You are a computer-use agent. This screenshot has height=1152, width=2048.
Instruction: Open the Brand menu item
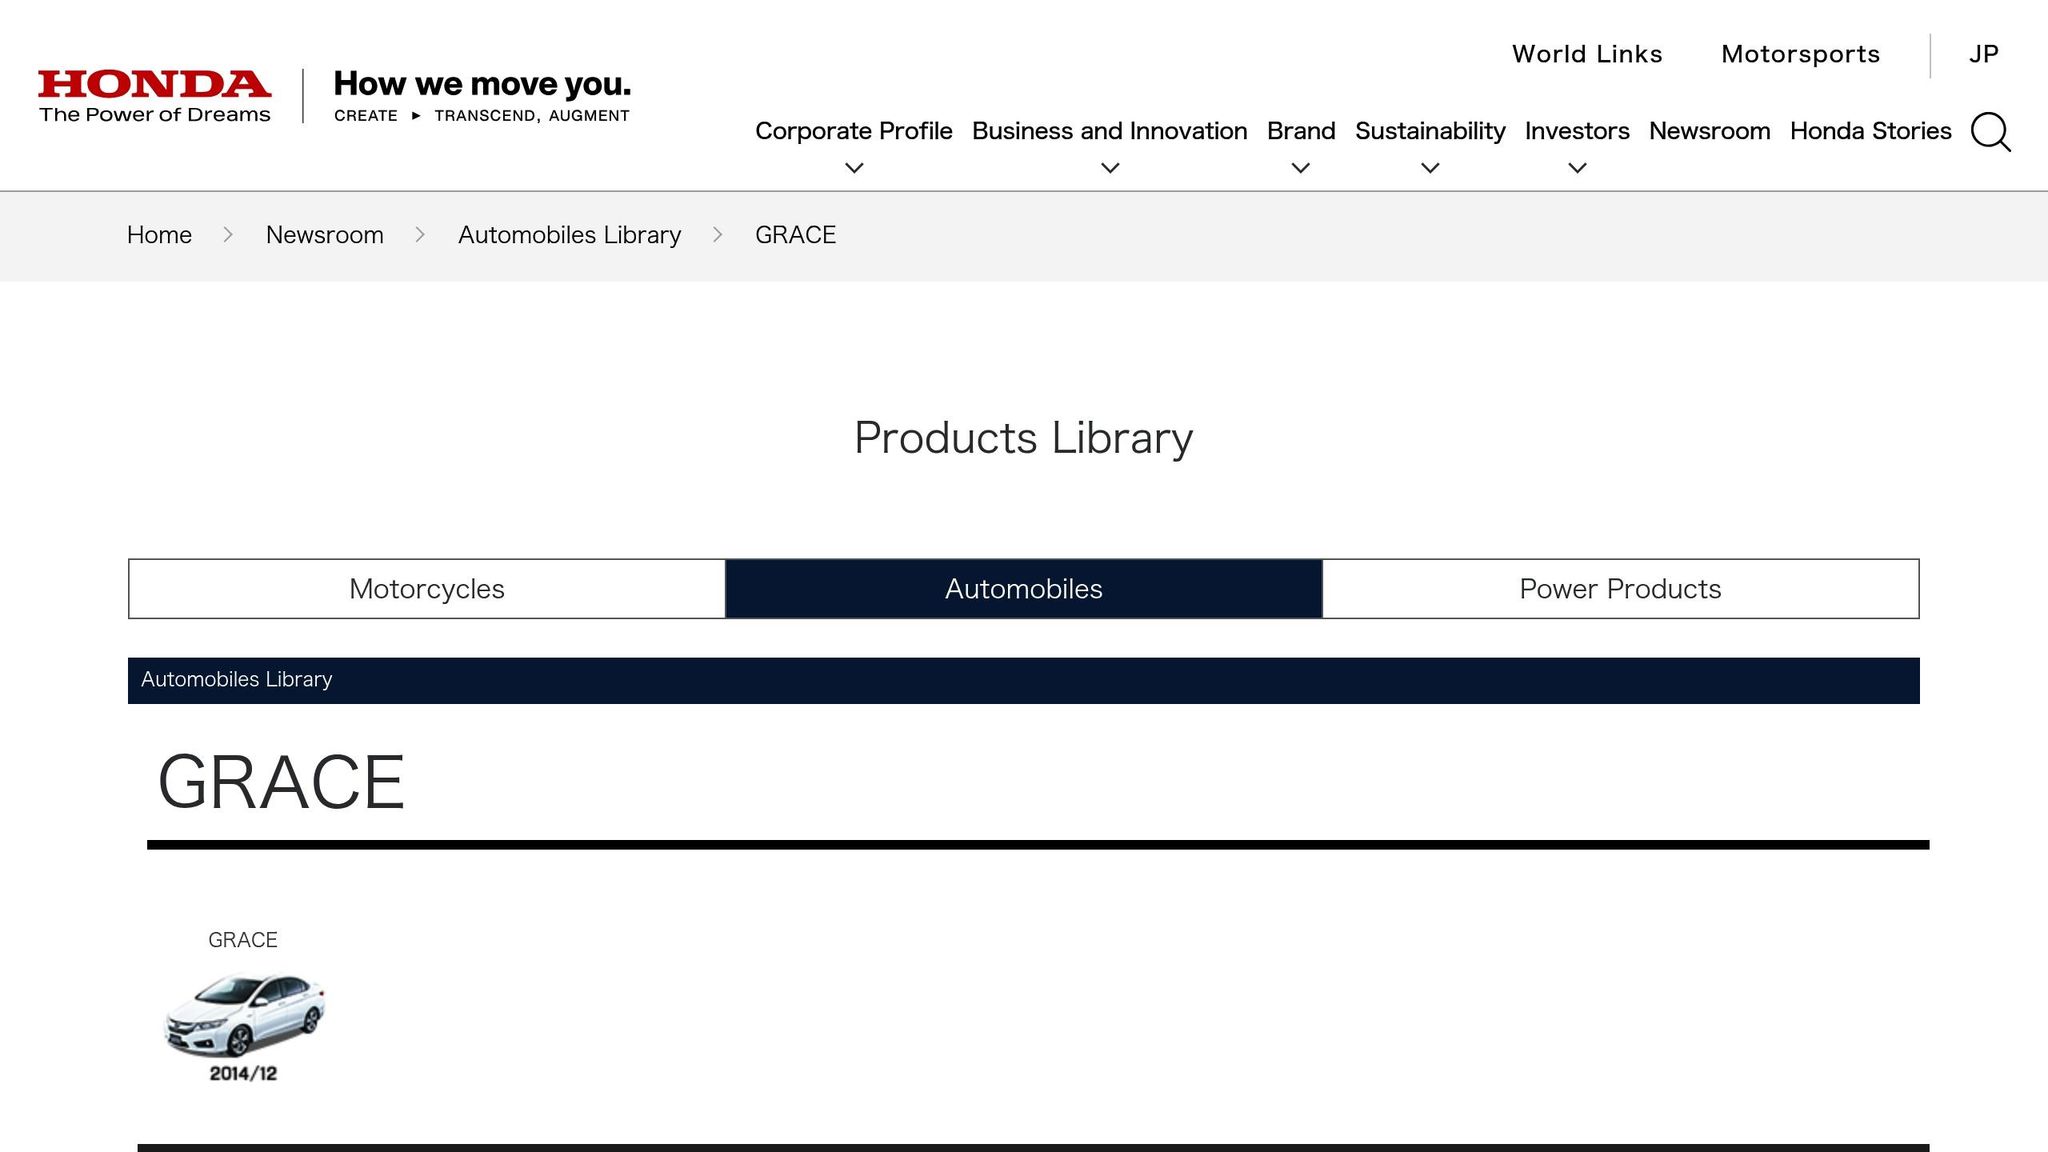click(1301, 131)
